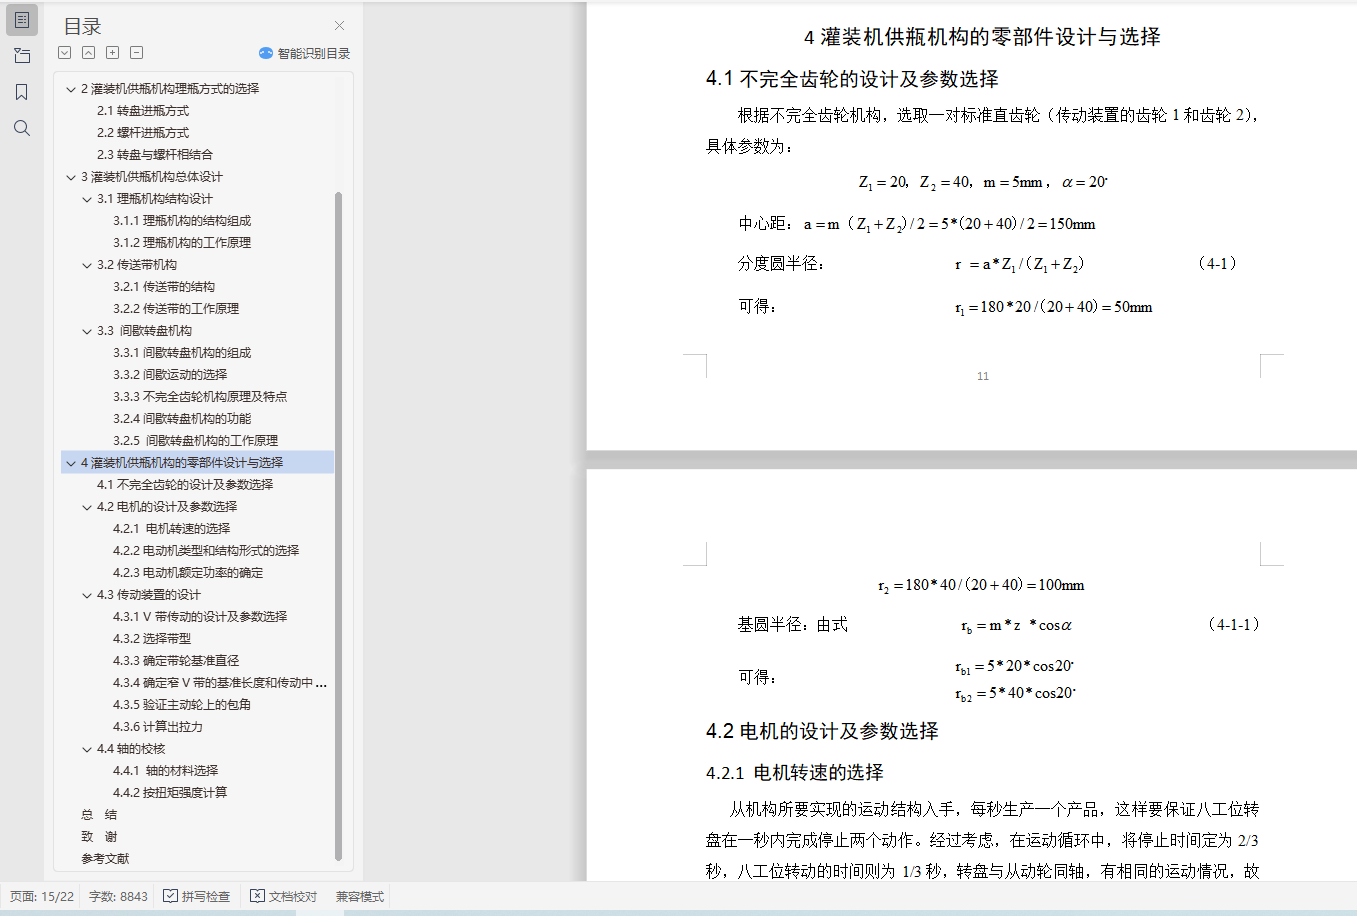This screenshot has width=1357, height=916.
Task: Go to 4.2.1 电机转速的选择 in outline
Action: [x=172, y=529]
